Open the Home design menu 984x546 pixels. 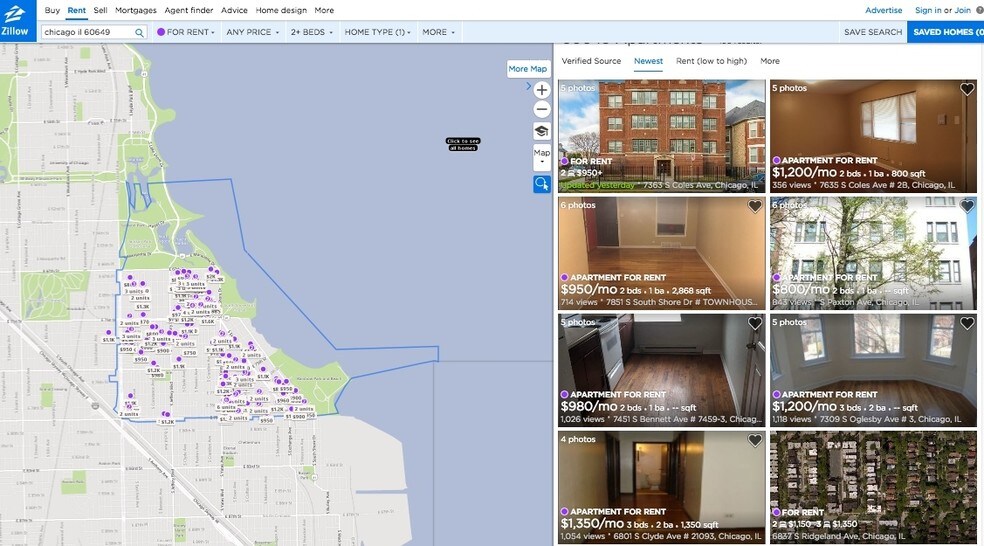click(x=281, y=10)
